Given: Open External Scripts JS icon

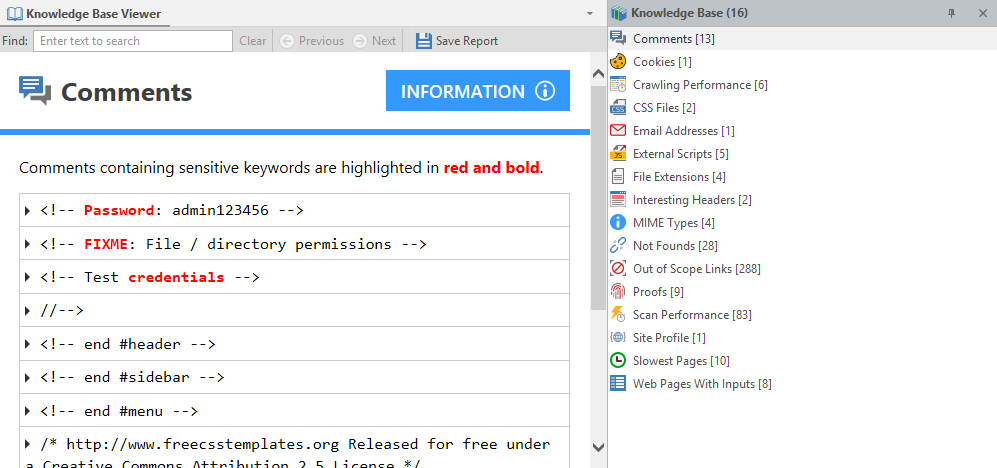Looking at the screenshot, I should 618,153.
